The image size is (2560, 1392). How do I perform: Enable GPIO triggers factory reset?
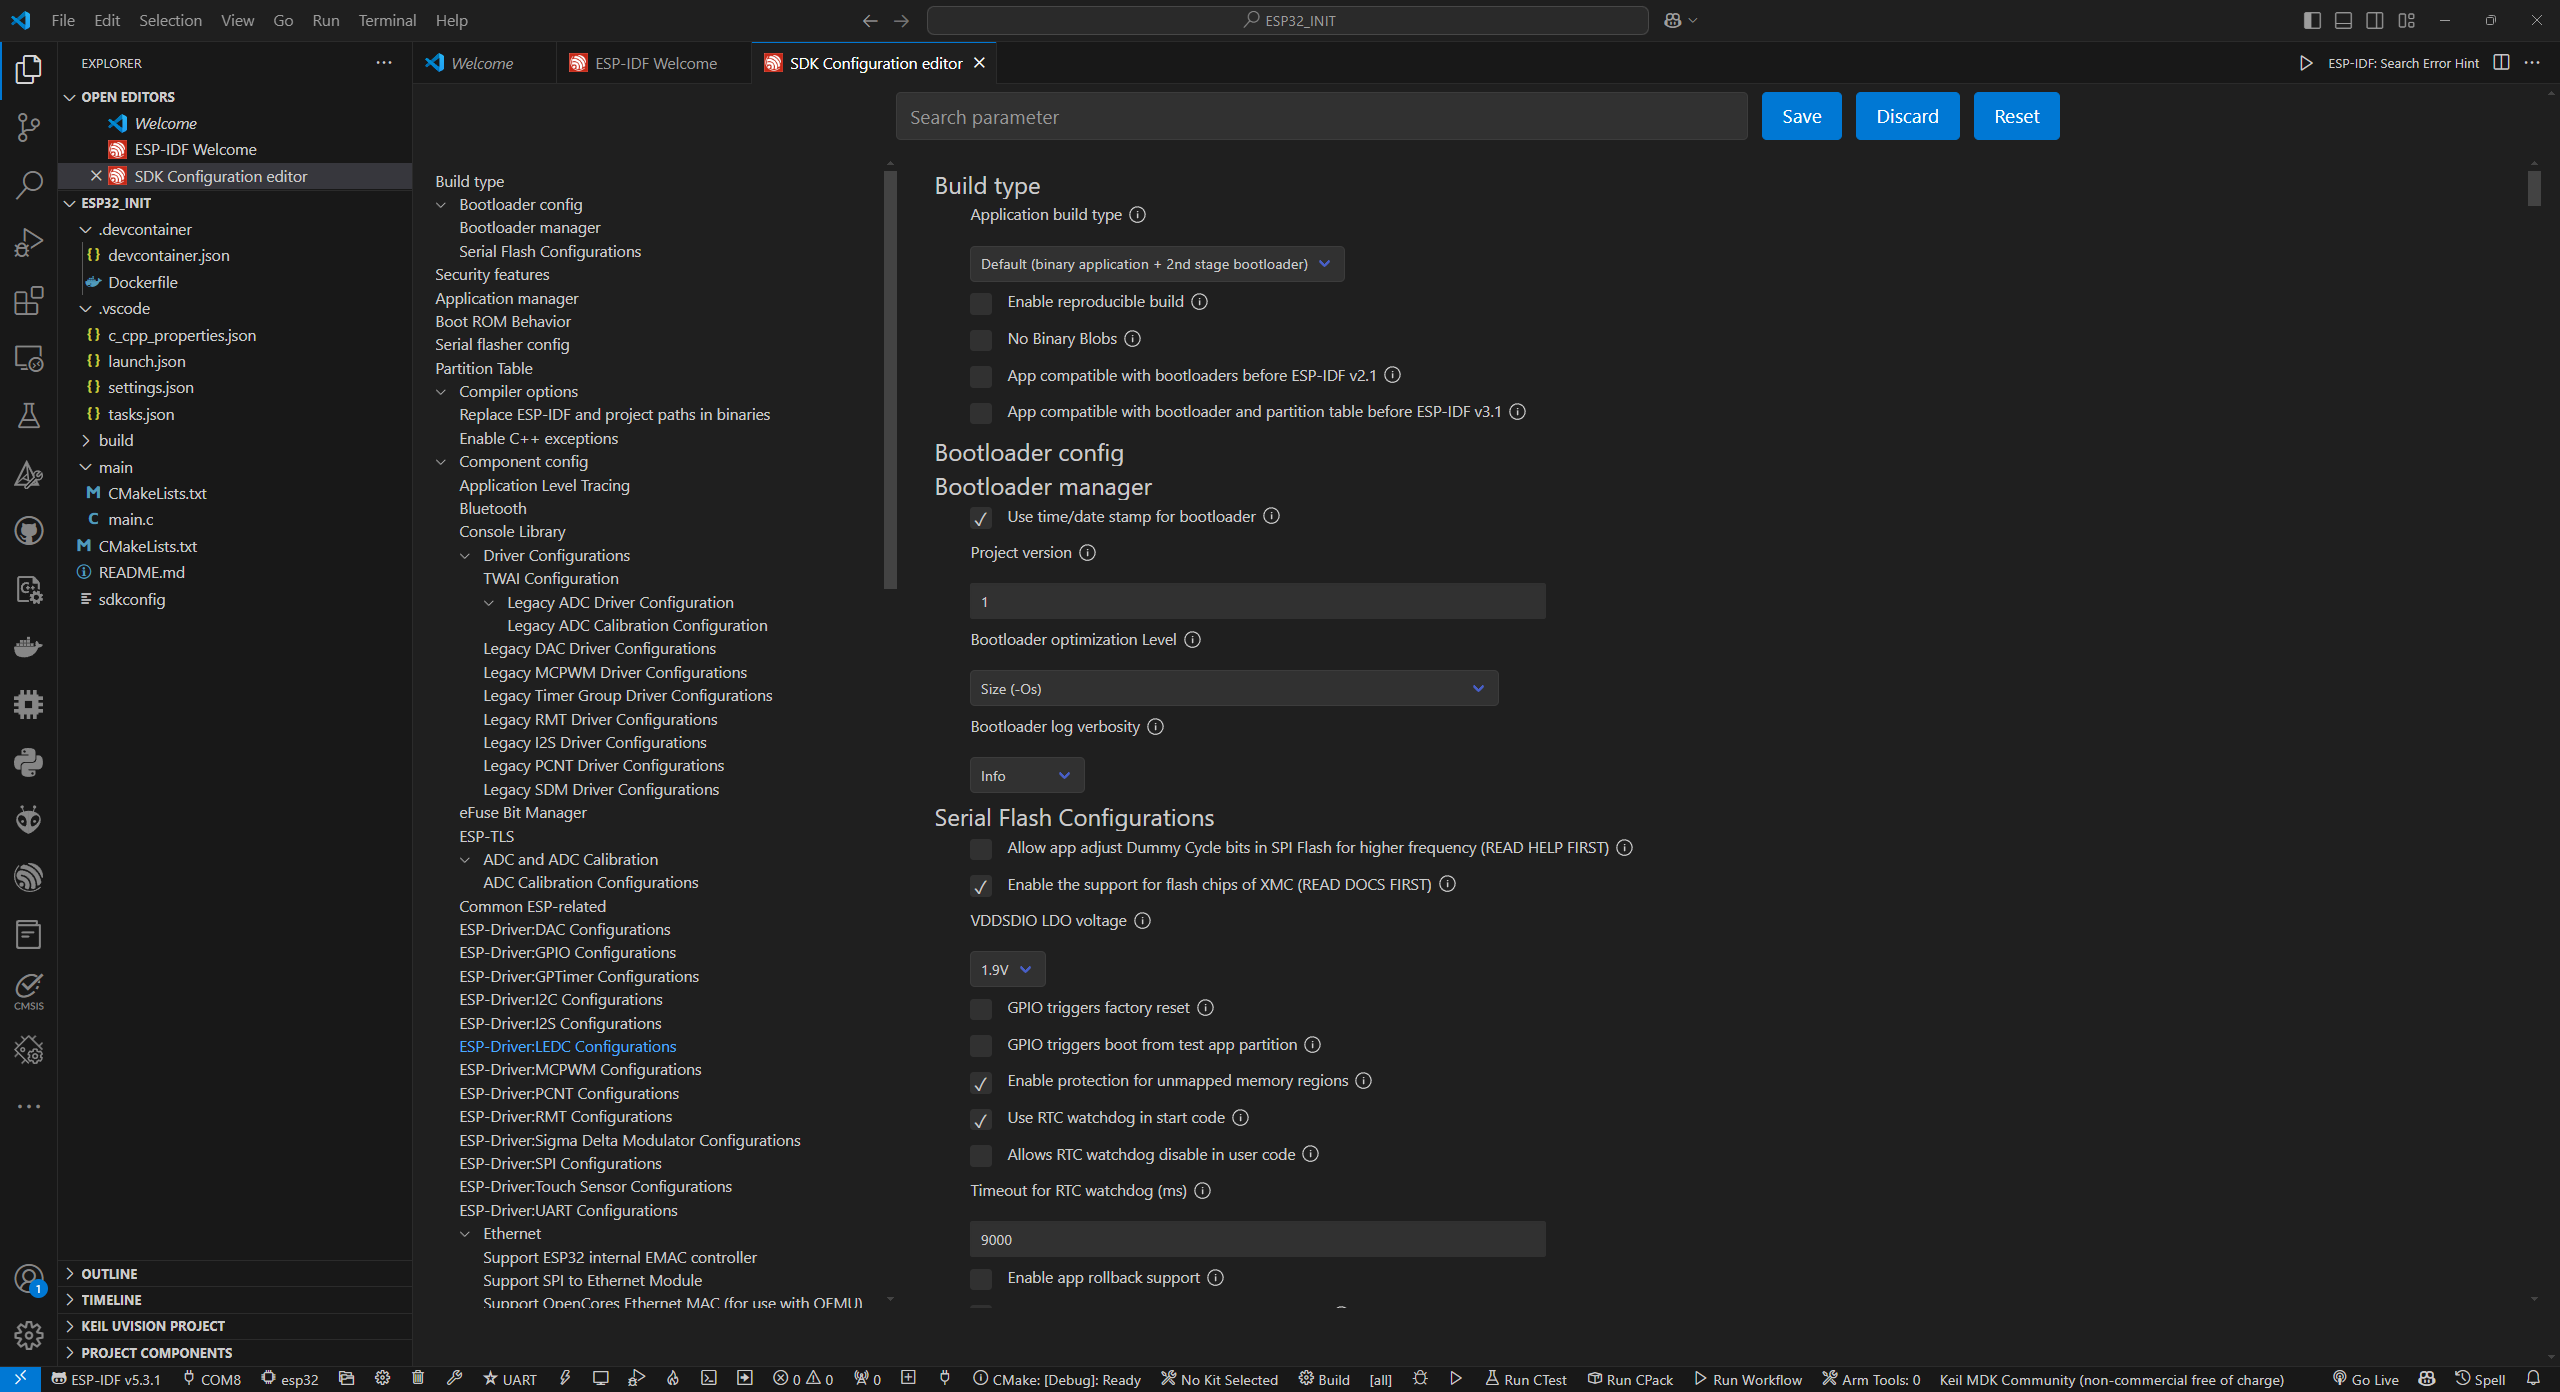981,1009
